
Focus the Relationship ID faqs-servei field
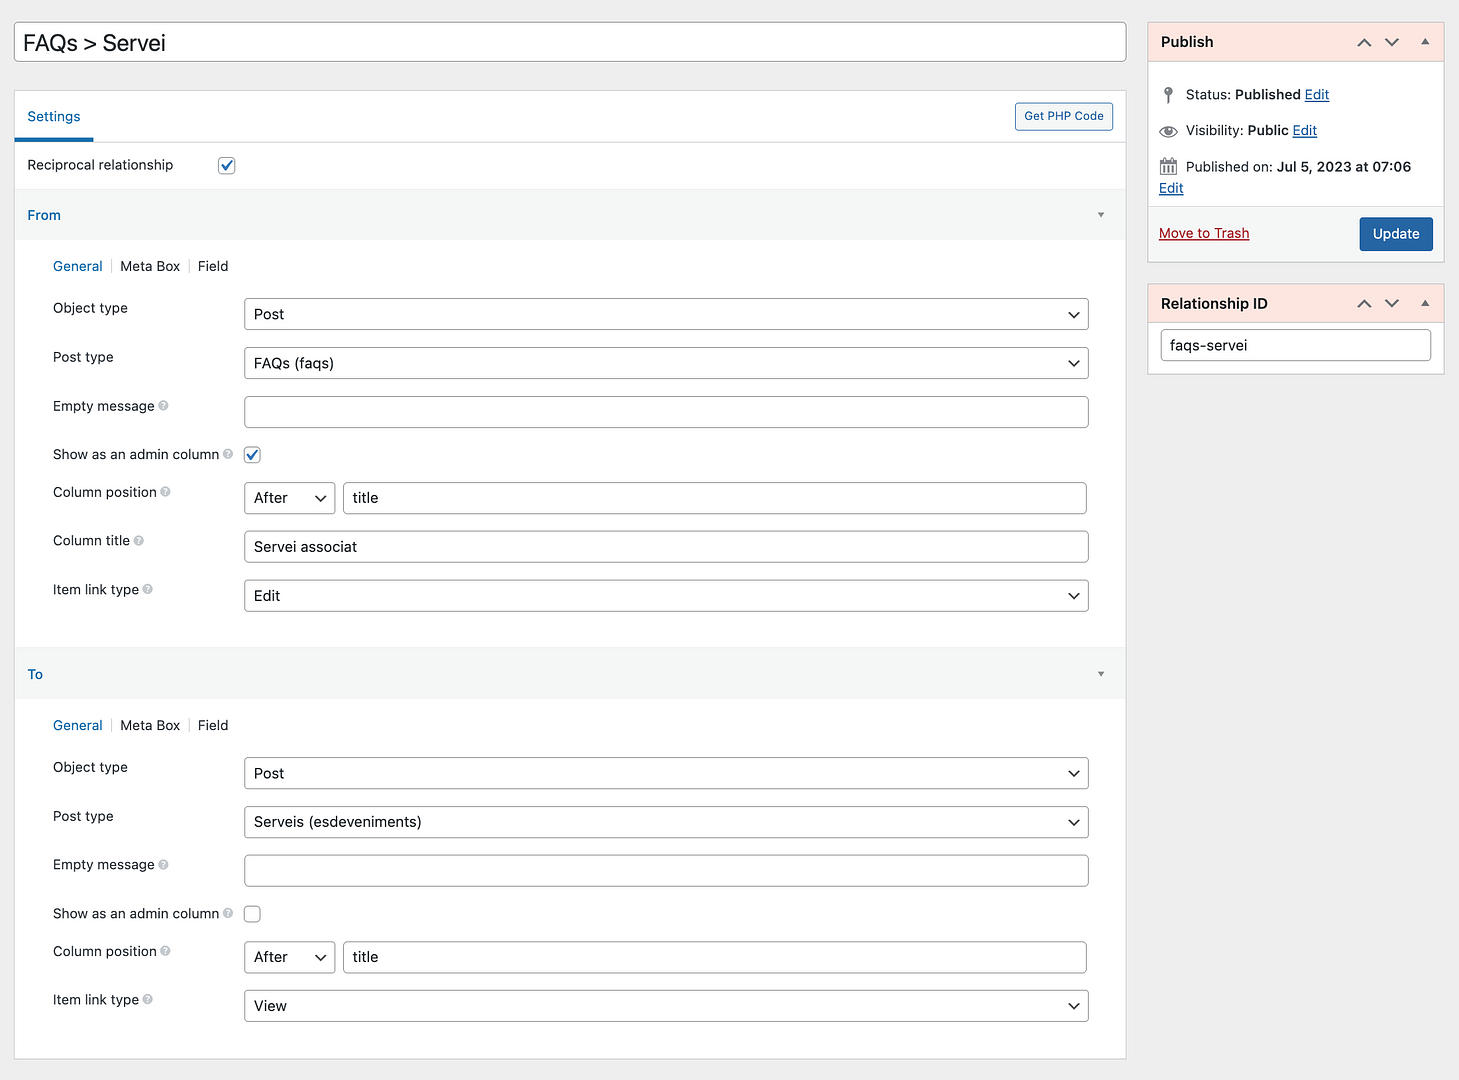coord(1296,345)
